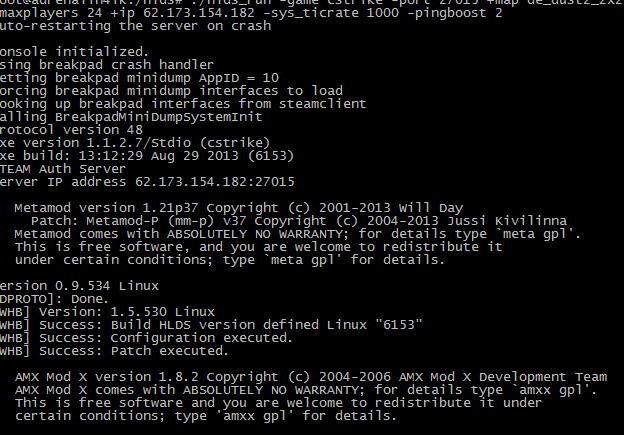Image resolution: width=624 pixels, height=435 pixels.
Task: Click the 'version 0.9.534 Linux' line
Action: (x=79, y=286)
